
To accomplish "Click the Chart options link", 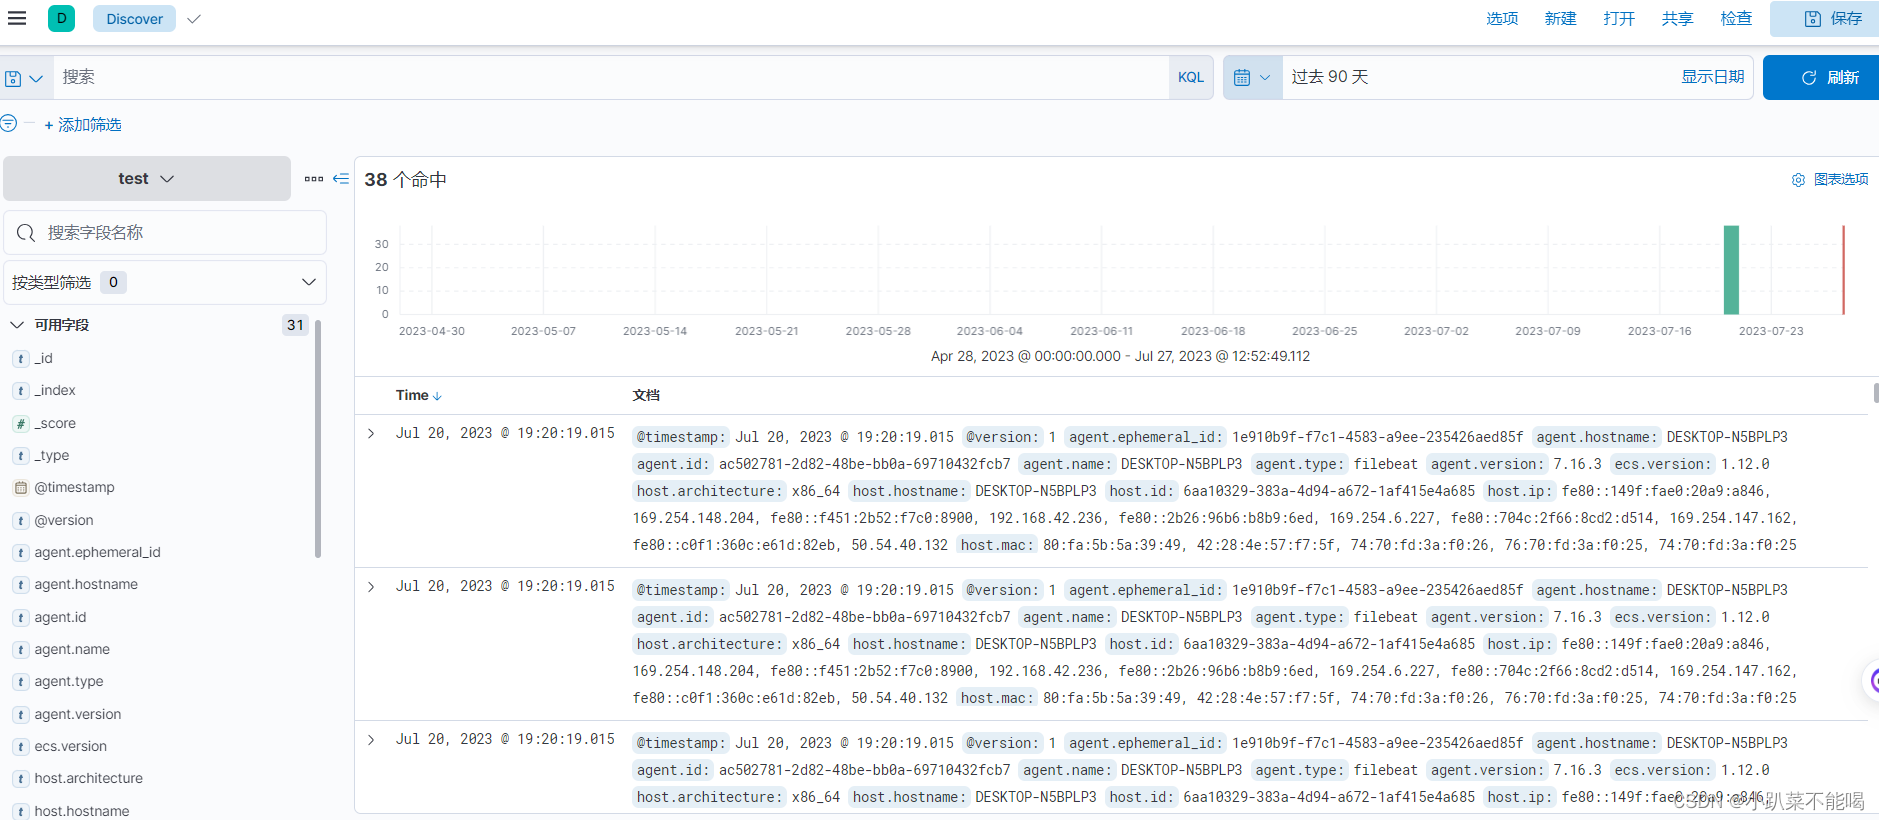I will tap(1841, 180).
